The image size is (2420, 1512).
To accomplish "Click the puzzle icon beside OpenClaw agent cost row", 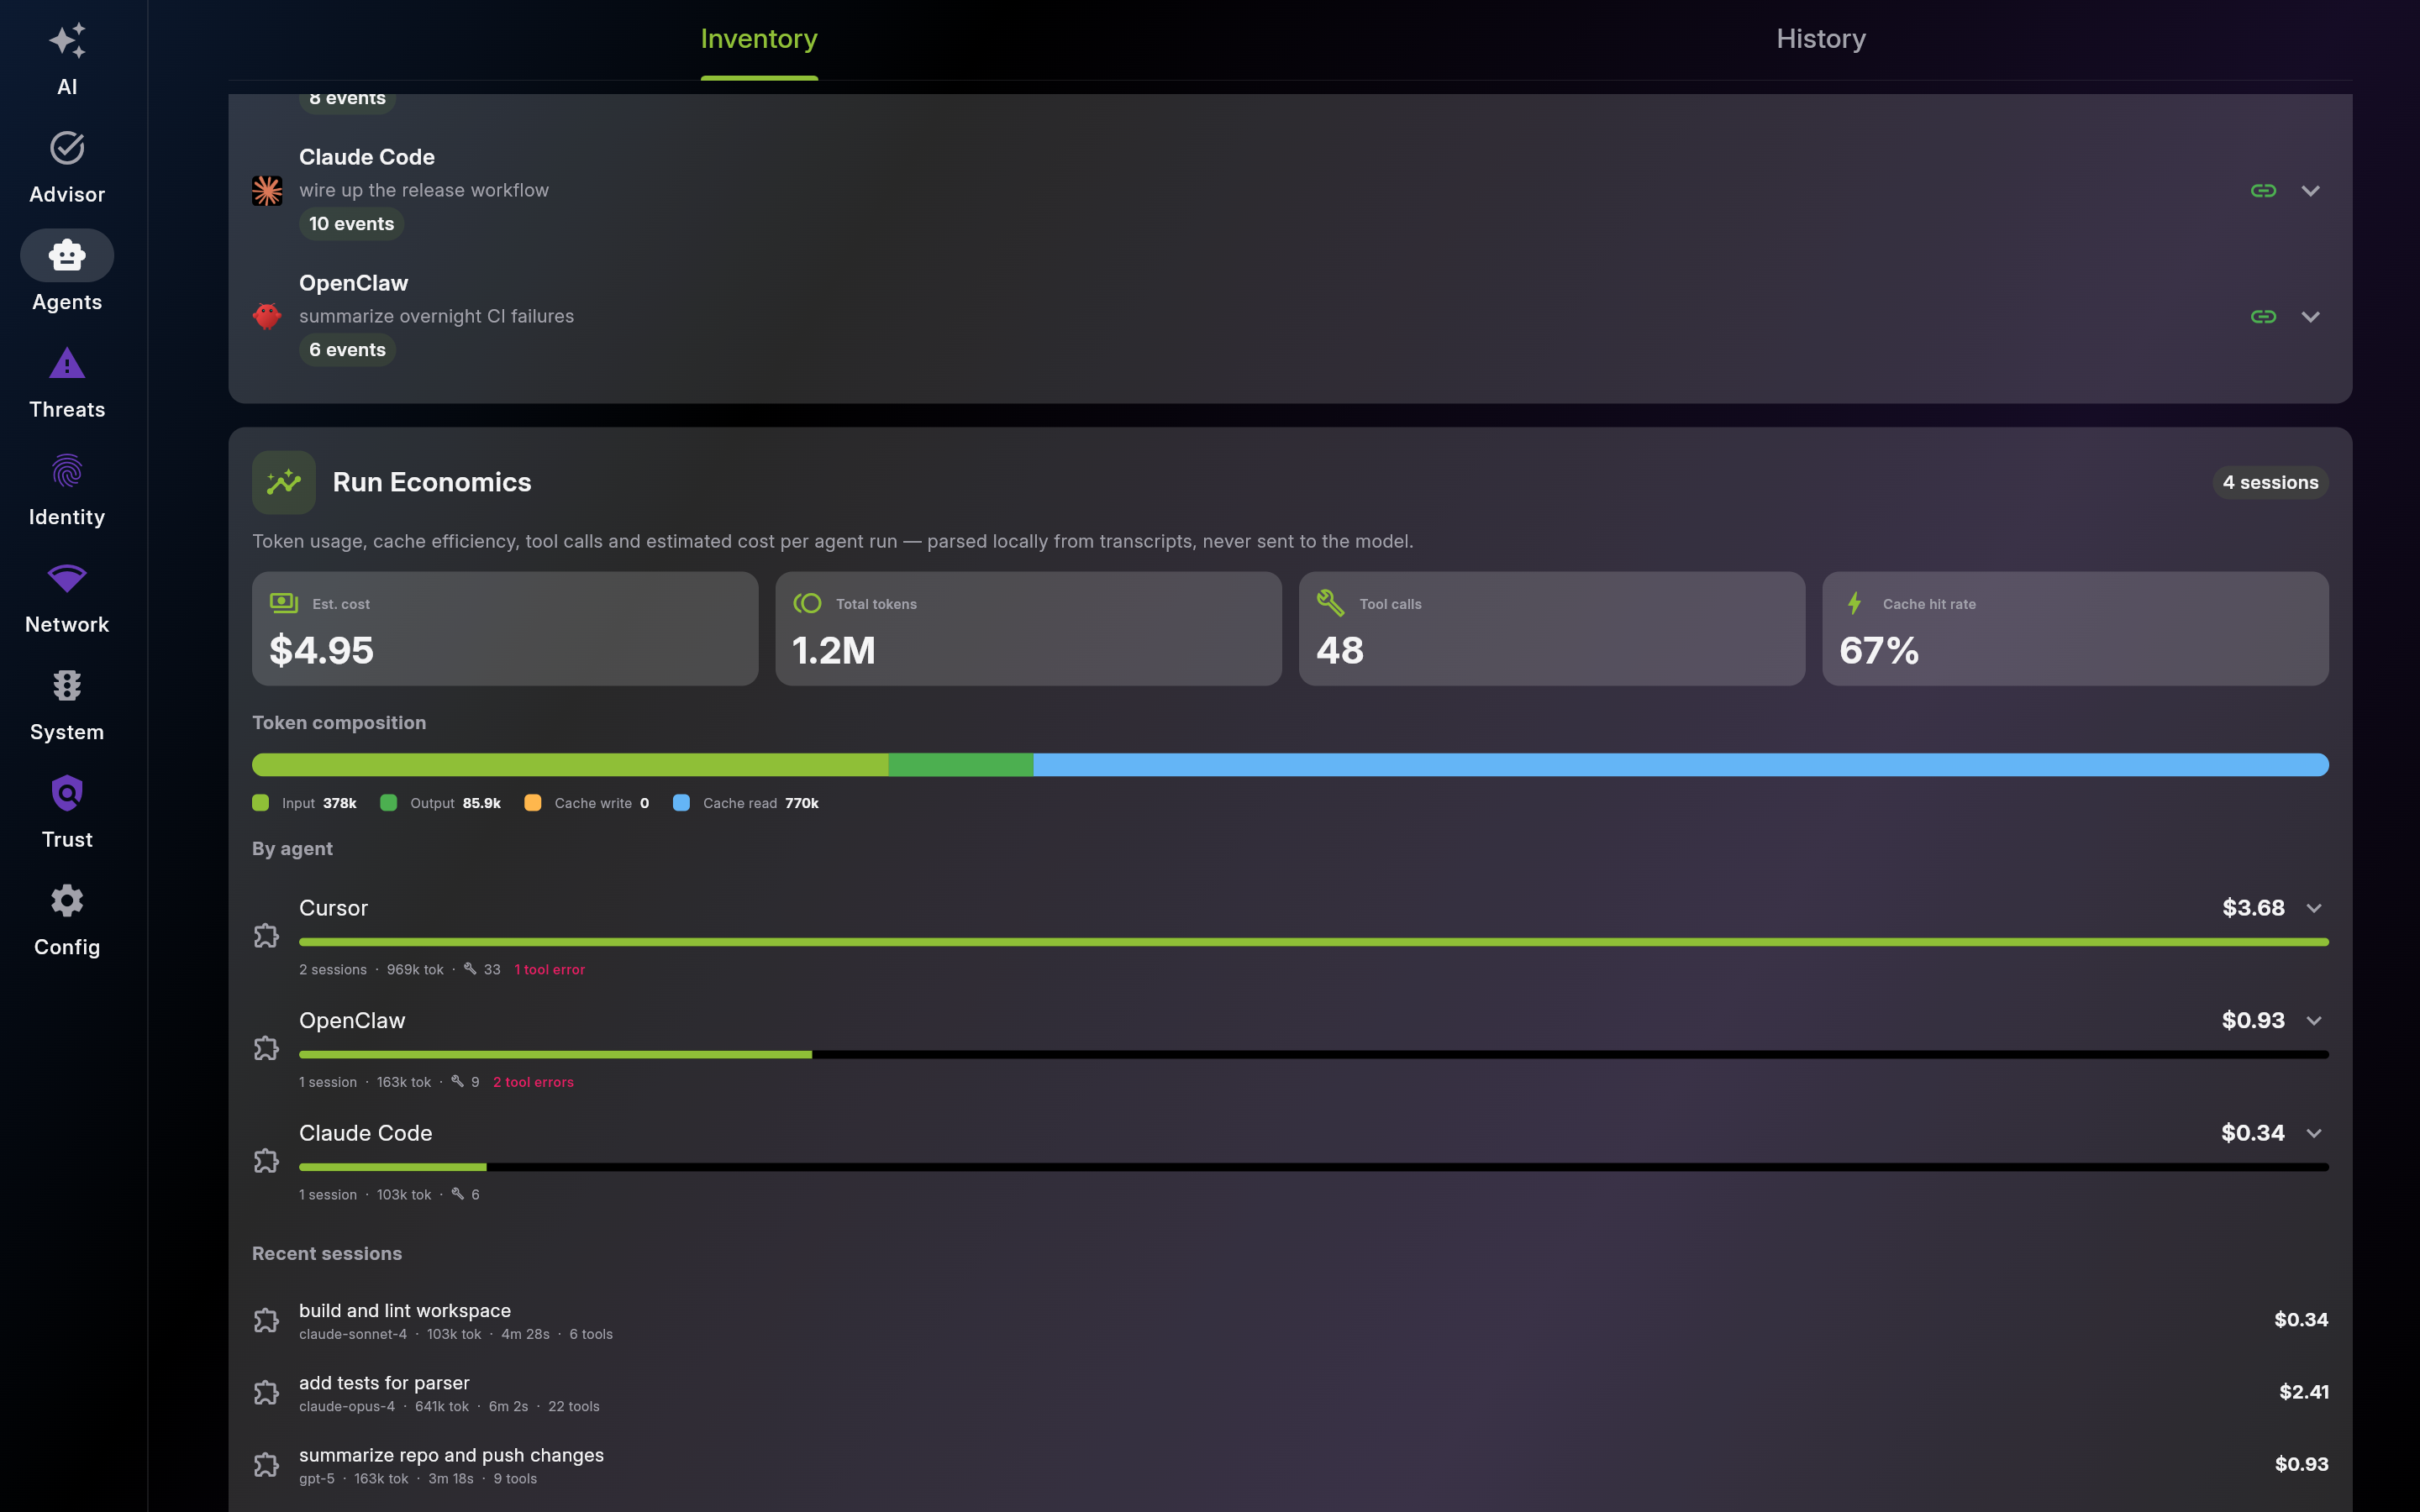I will tap(266, 1048).
